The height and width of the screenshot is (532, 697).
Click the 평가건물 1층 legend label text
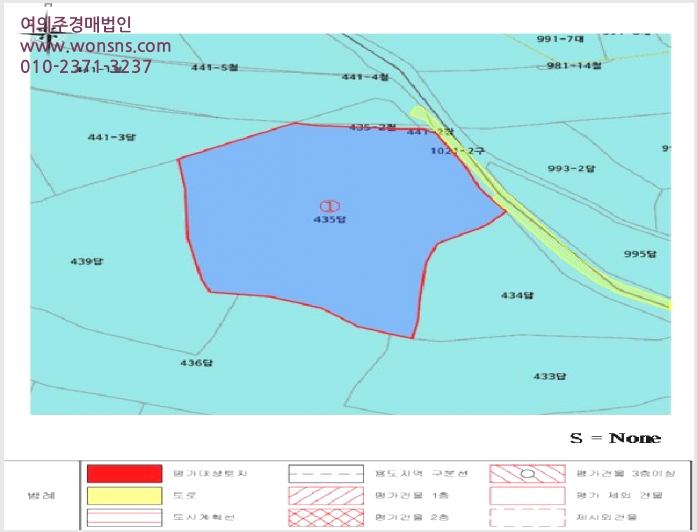412,496
